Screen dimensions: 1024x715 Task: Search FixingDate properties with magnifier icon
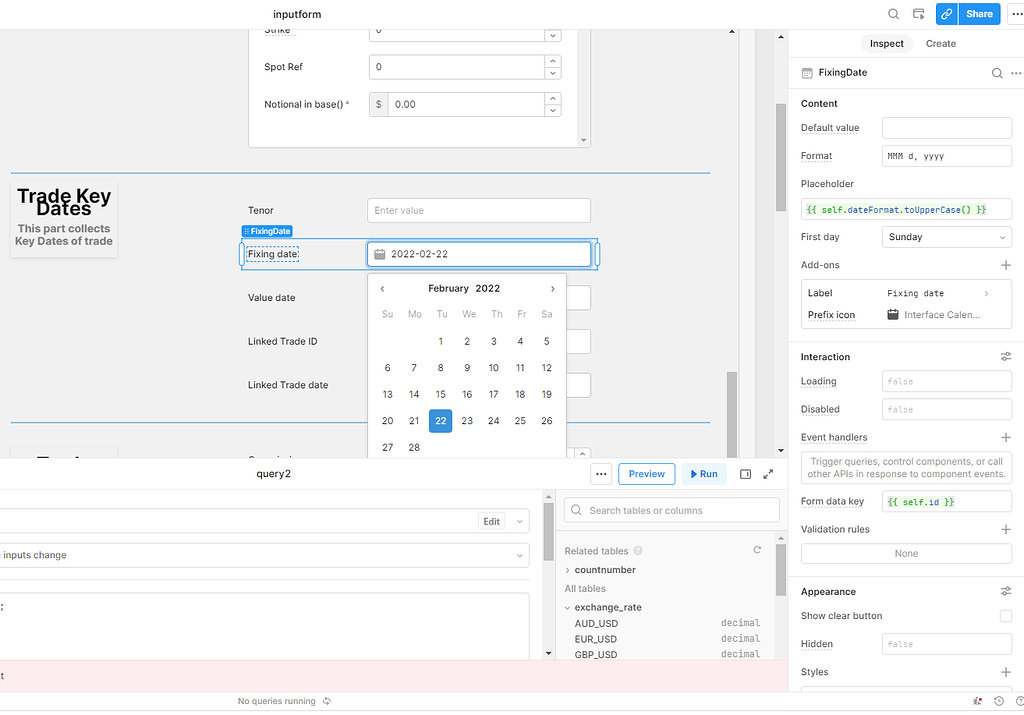pyautogui.click(x=997, y=72)
